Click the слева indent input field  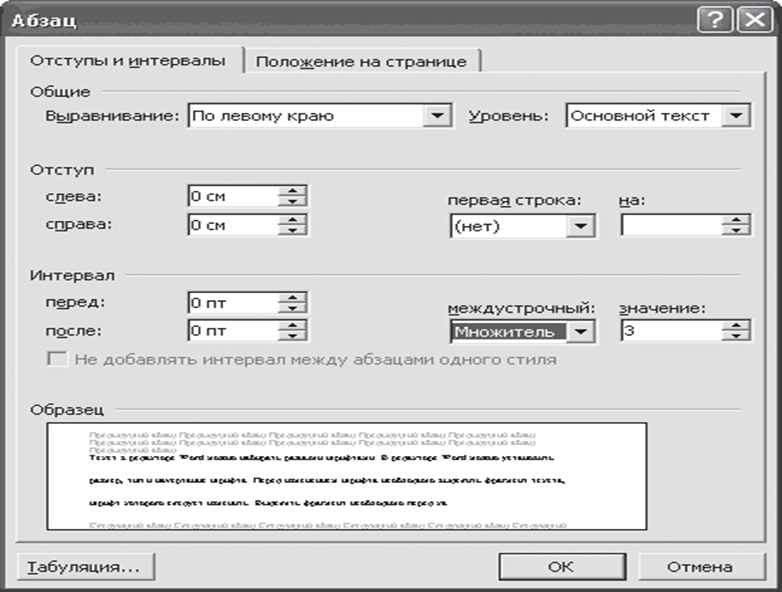[233, 197]
